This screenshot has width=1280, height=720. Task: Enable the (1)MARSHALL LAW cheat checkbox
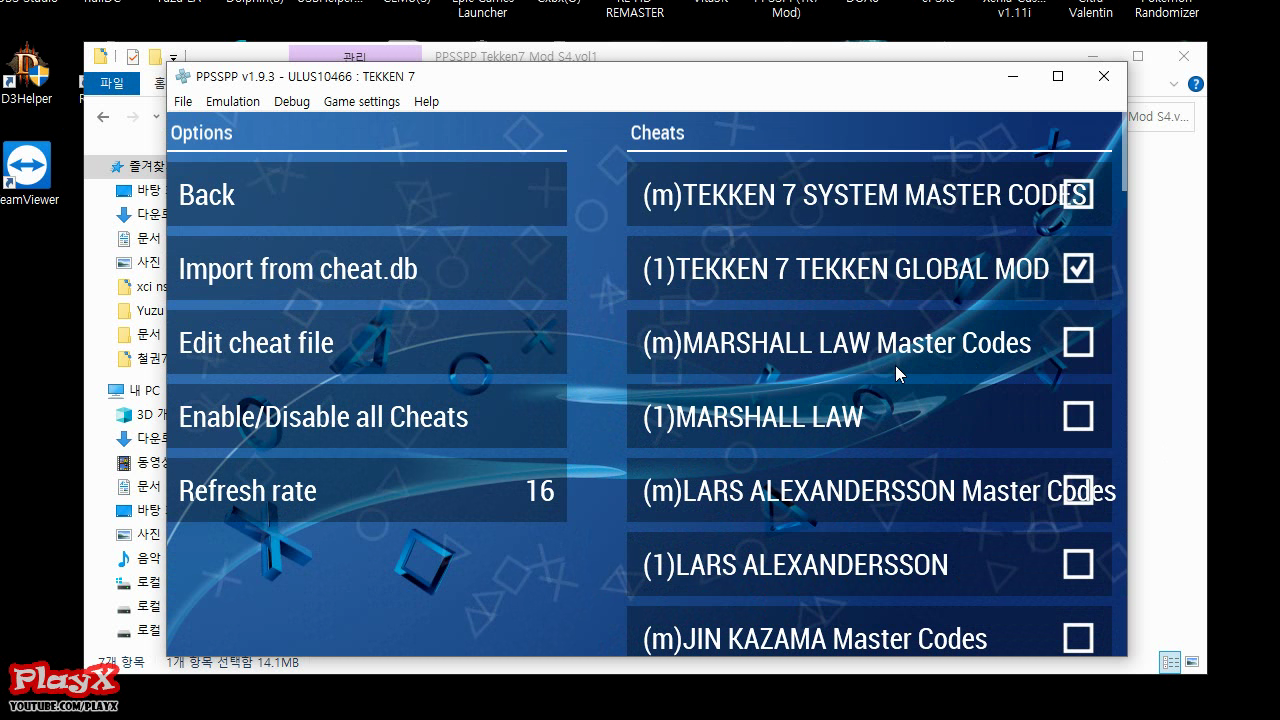(1078, 416)
